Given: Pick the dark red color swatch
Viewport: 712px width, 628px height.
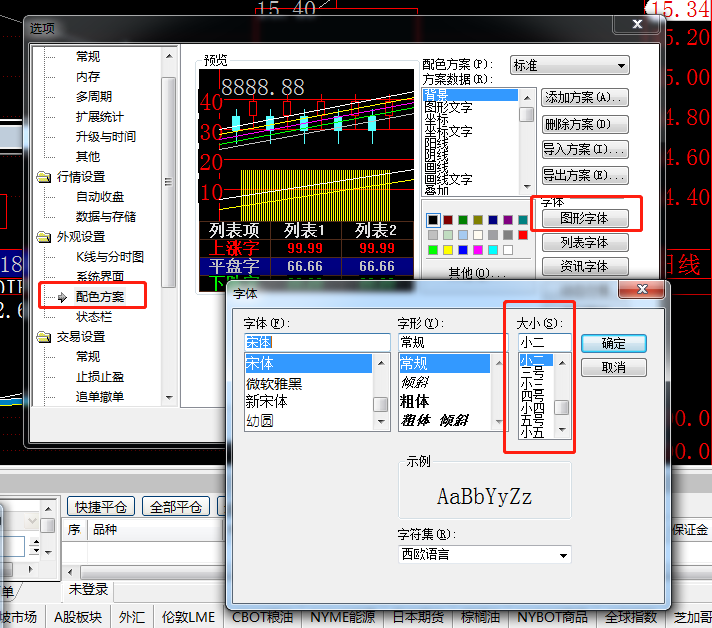Looking at the screenshot, I should click(x=448, y=220).
